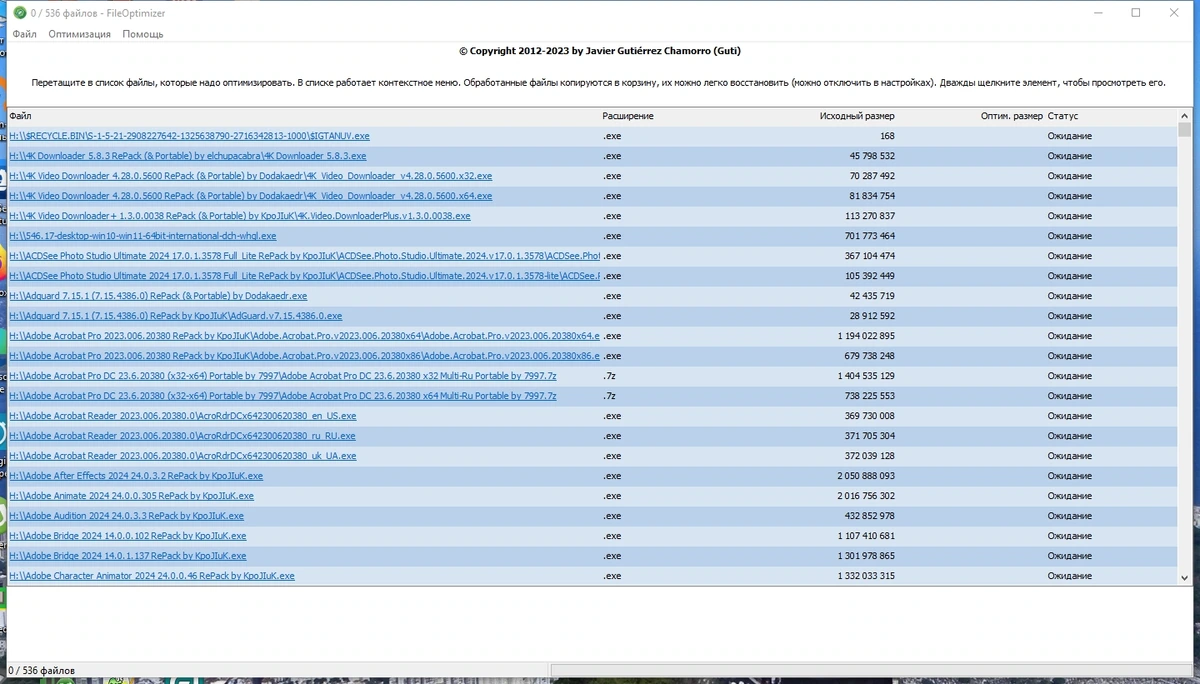Select Acrobat Reader en_US.exe link
The height and width of the screenshot is (684, 1200).
182,416
